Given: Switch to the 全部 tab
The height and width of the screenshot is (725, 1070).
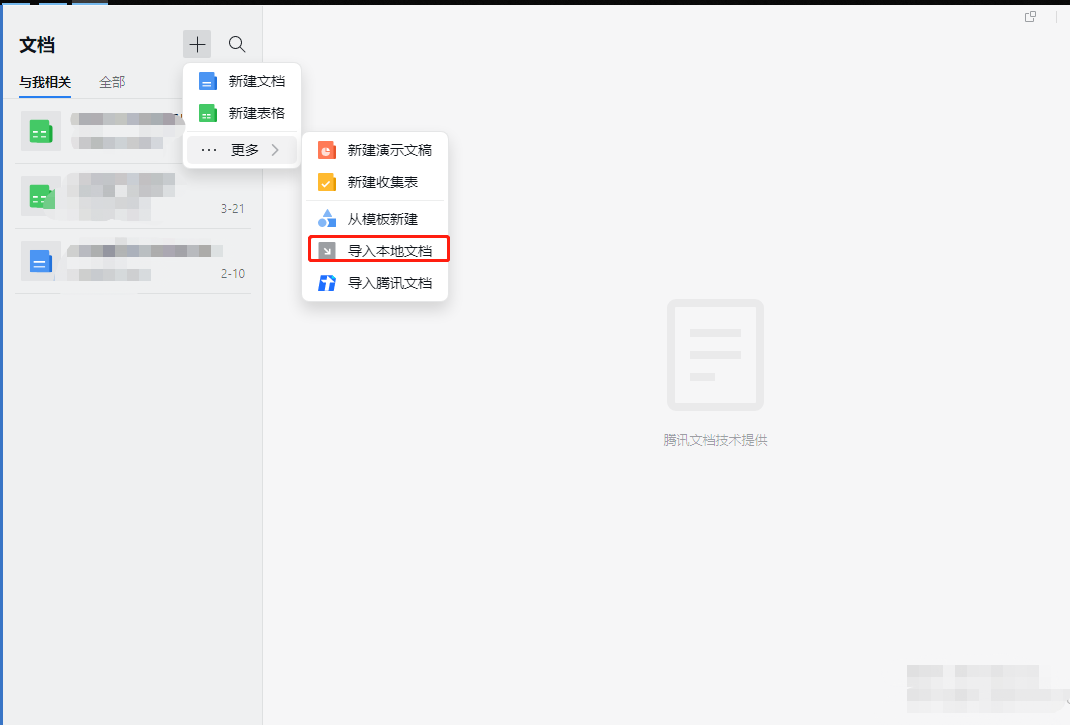Looking at the screenshot, I should 112,82.
